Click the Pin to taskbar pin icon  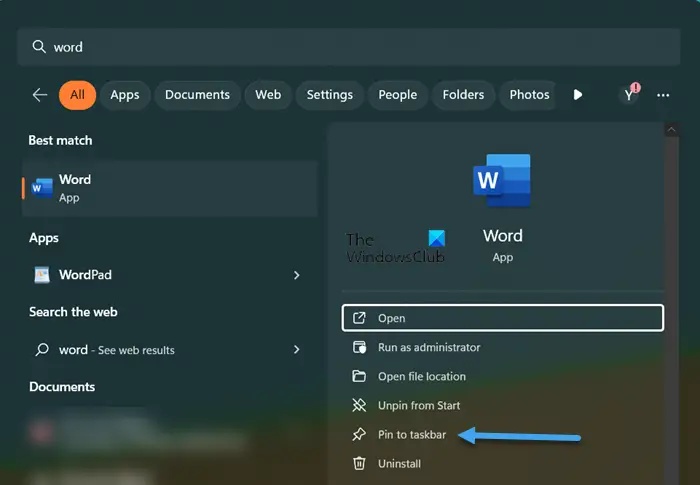tap(359, 434)
